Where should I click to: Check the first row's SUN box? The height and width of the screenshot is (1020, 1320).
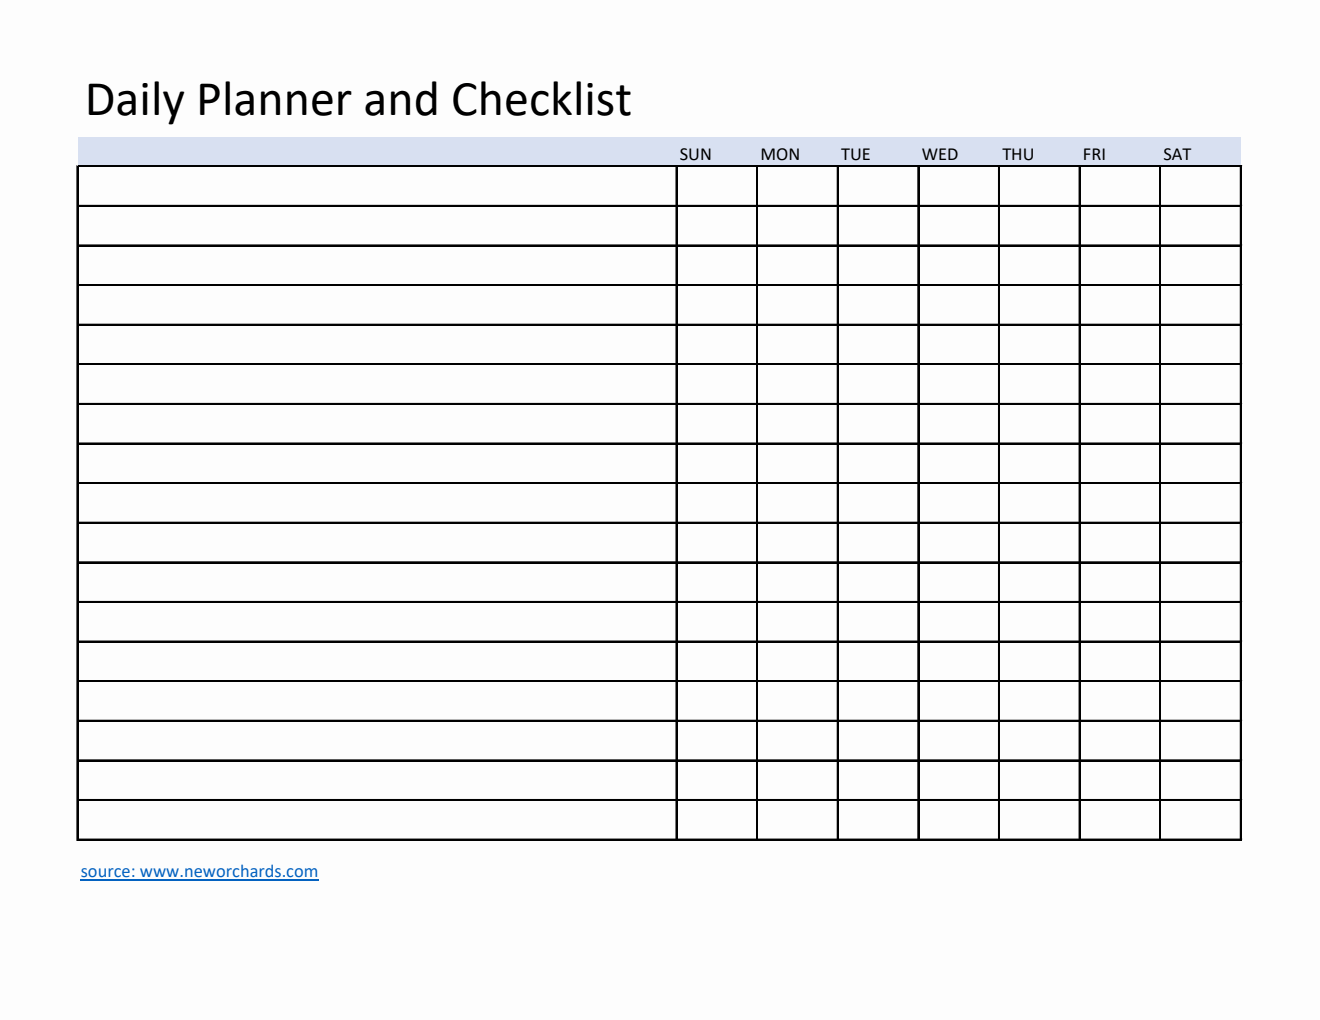point(717,186)
